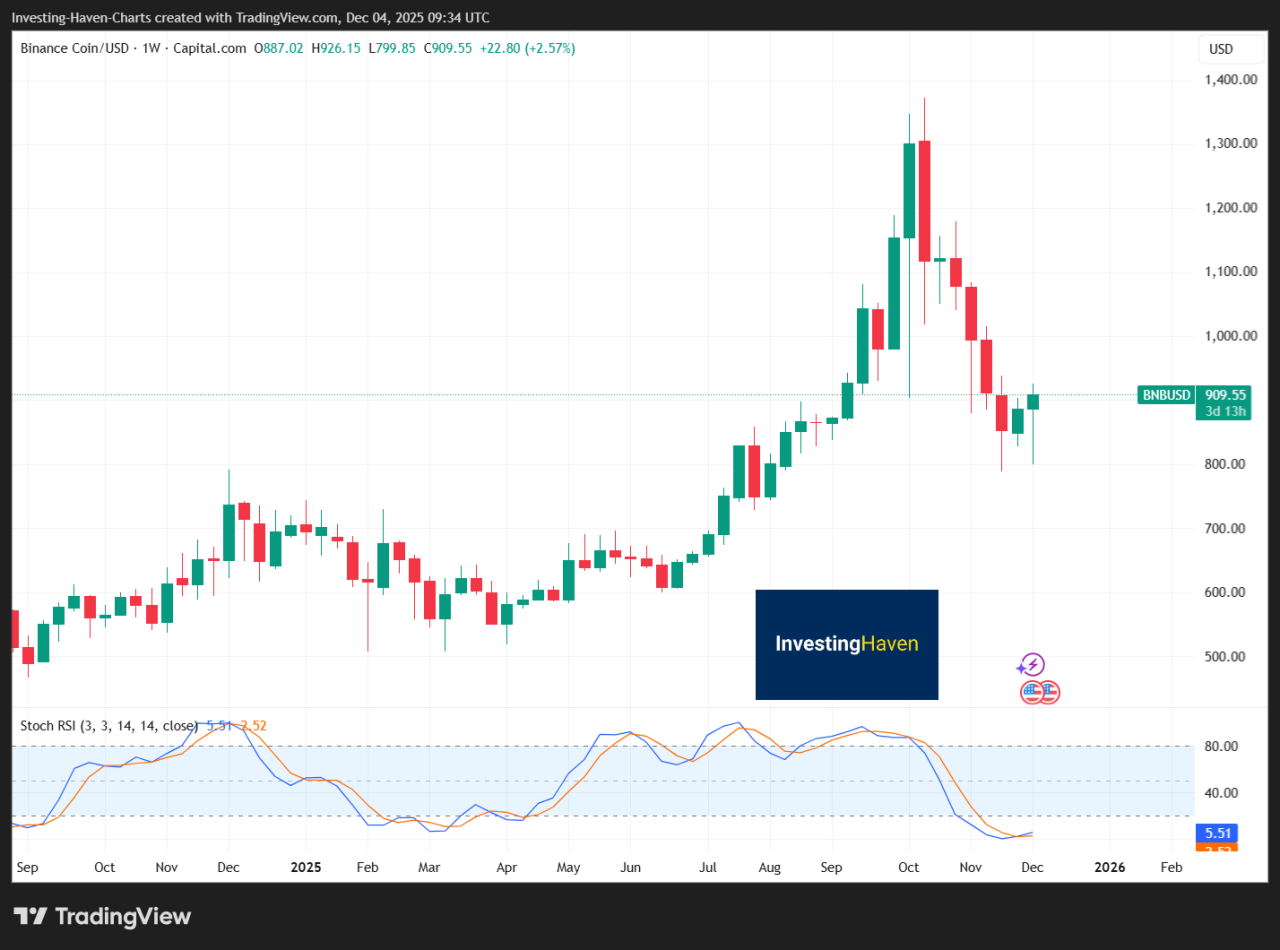1280x950 pixels.
Task: Click the green BNBUSD symbol price tag
Action: tap(1166, 395)
